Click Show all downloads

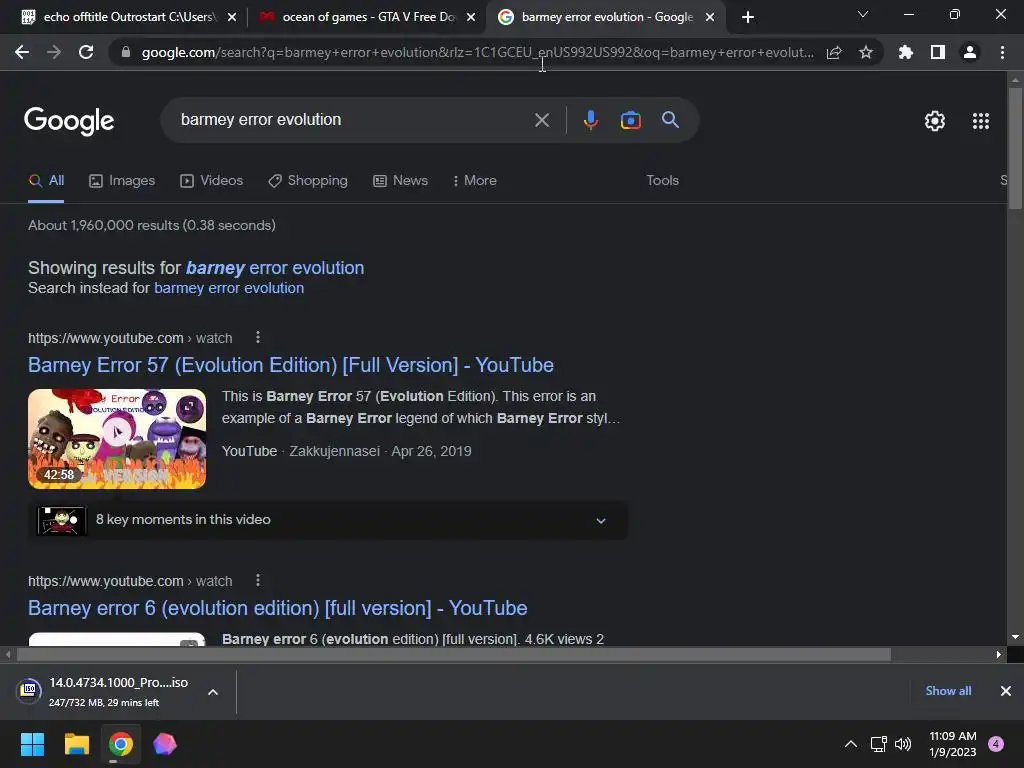[948, 691]
